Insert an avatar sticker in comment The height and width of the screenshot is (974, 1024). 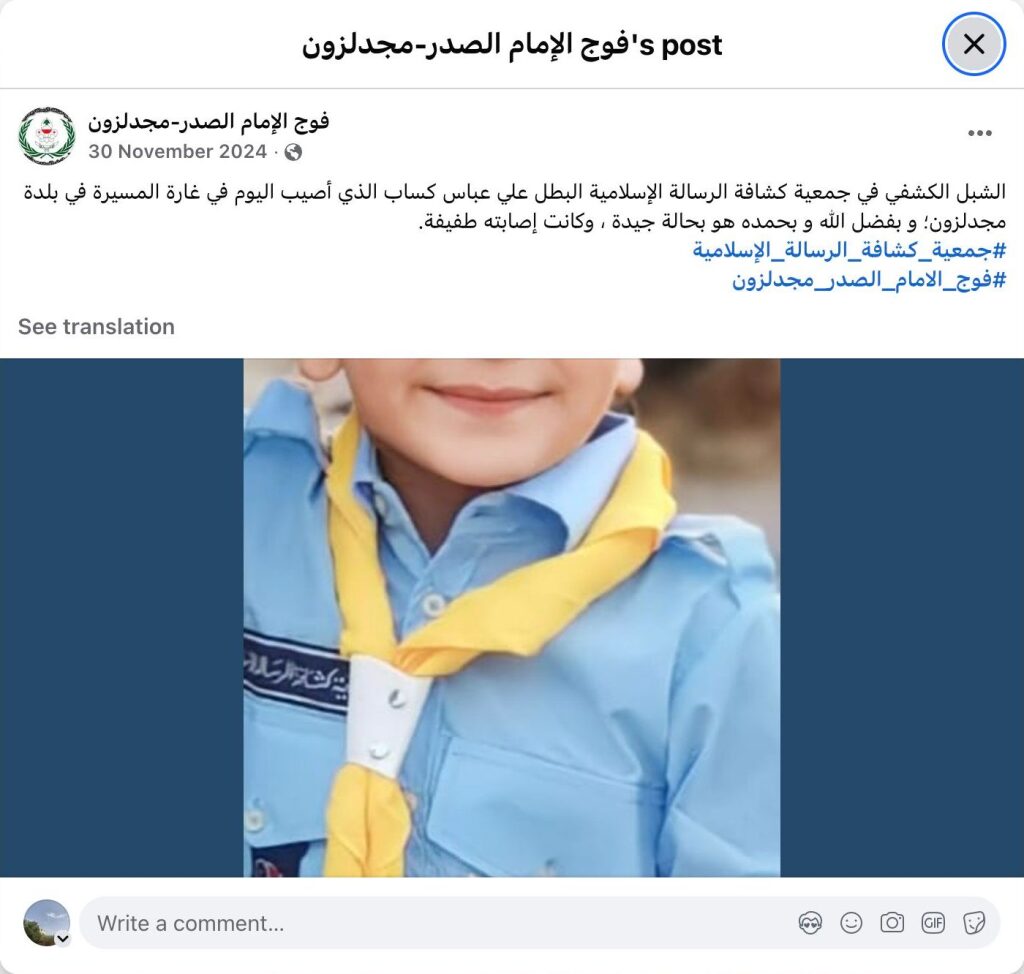810,923
